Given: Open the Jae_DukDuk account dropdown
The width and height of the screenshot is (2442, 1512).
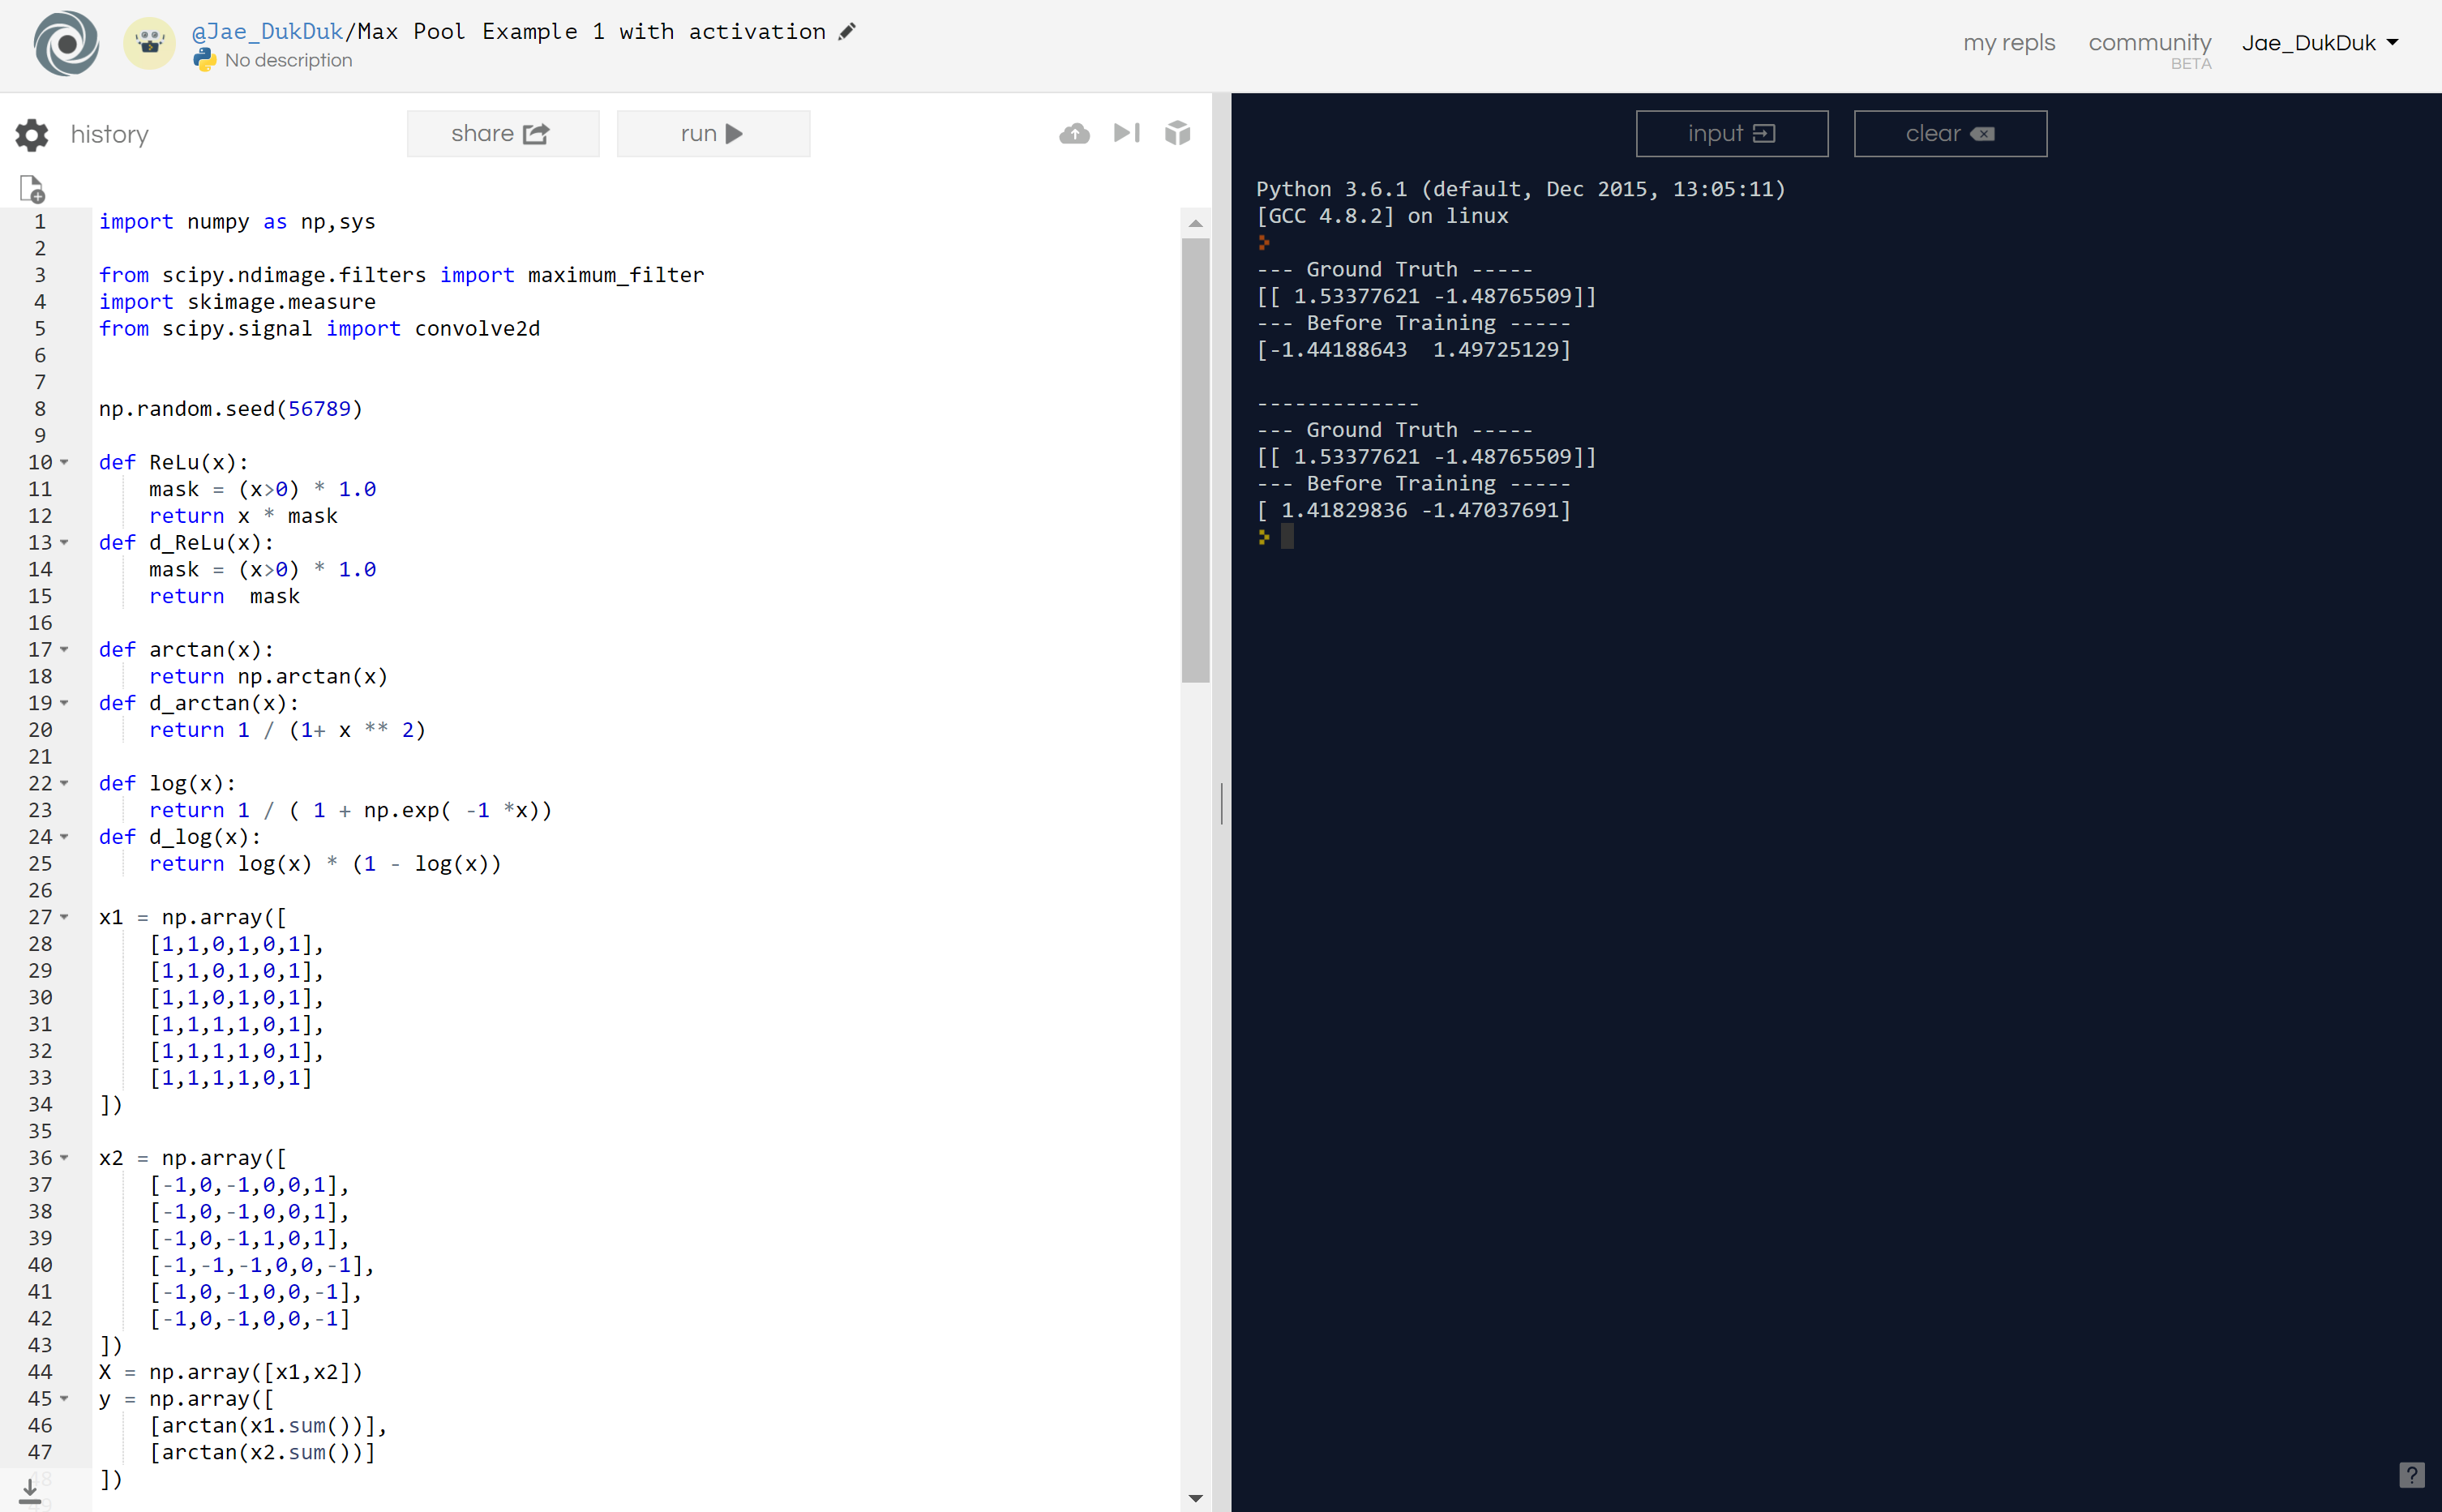Looking at the screenshot, I should (2319, 43).
